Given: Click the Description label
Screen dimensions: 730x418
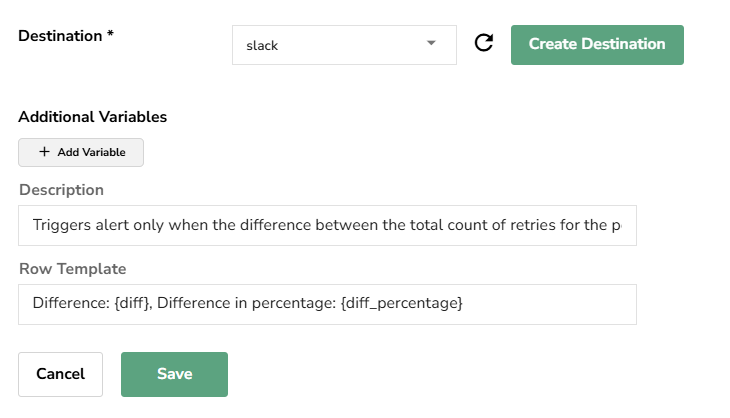Looking at the screenshot, I should pyautogui.click(x=61, y=190).
